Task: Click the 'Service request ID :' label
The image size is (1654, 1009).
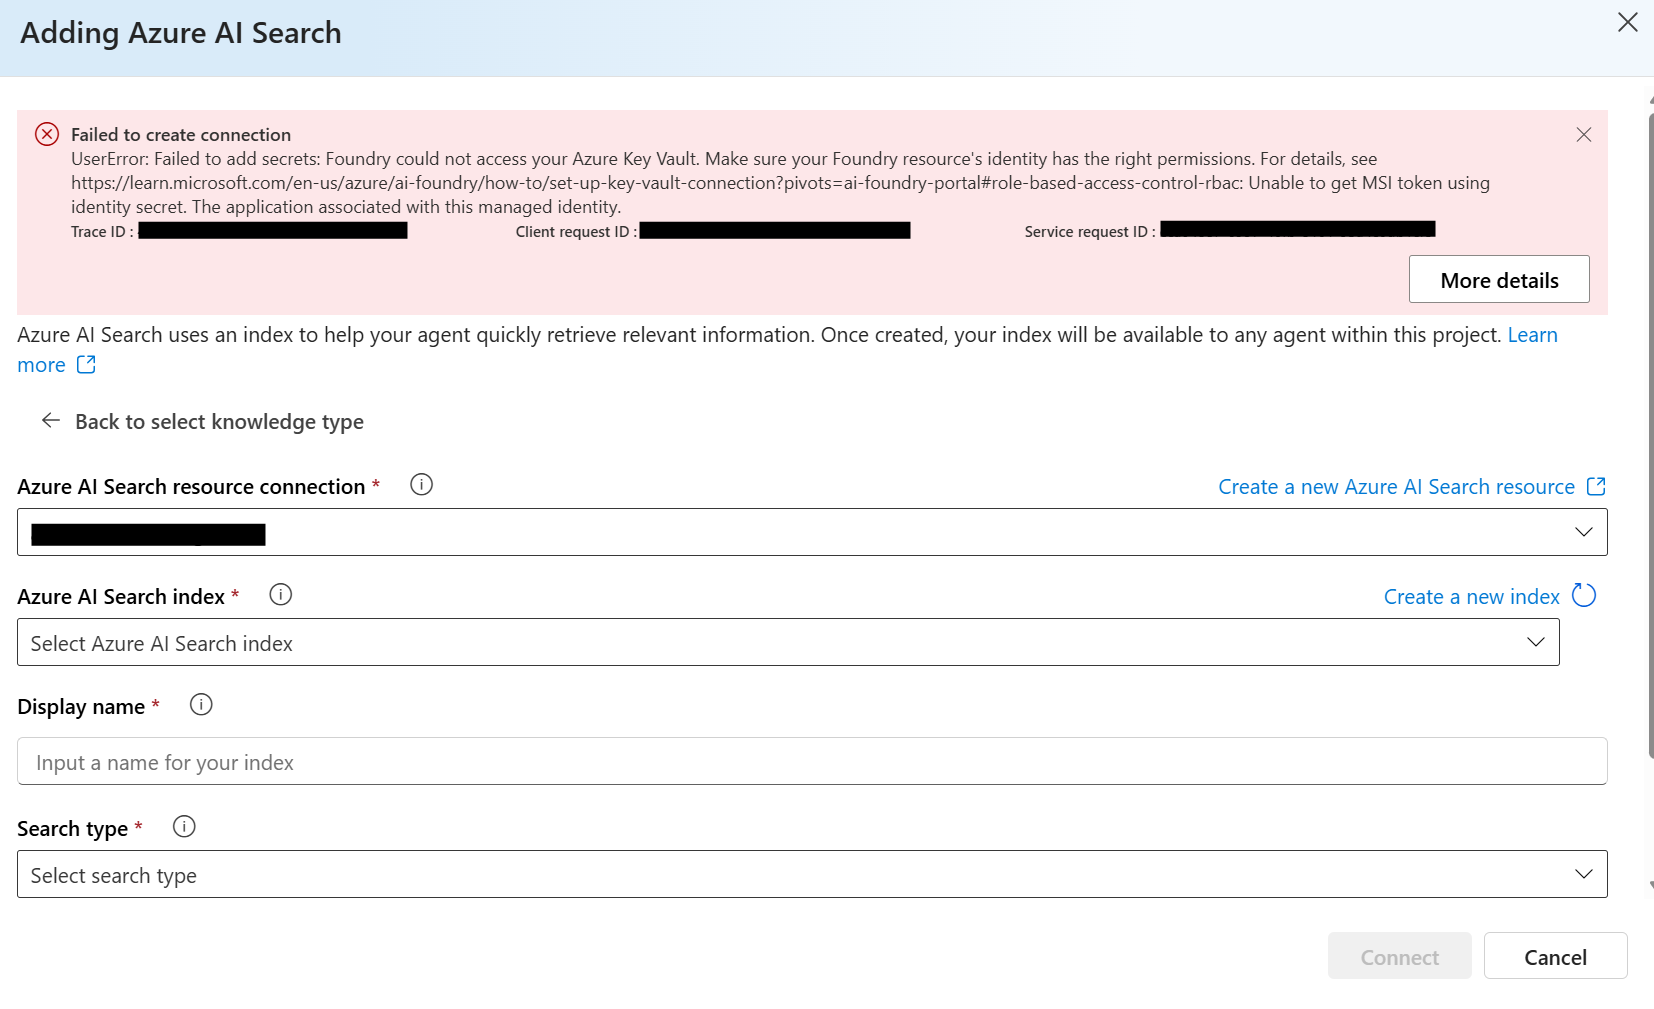Action: click(1090, 232)
